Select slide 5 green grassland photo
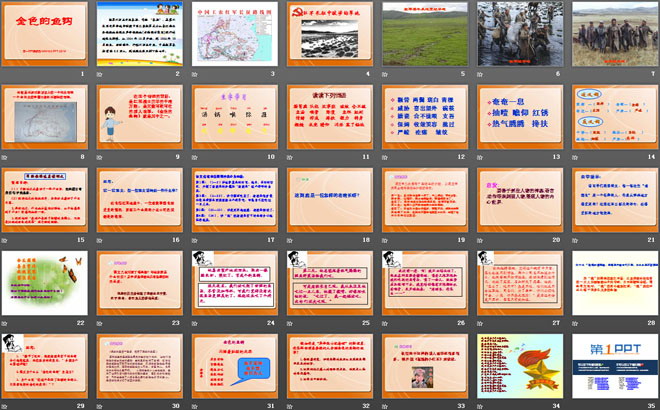Viewport: 660px width, 410px height. coord(425,34)
